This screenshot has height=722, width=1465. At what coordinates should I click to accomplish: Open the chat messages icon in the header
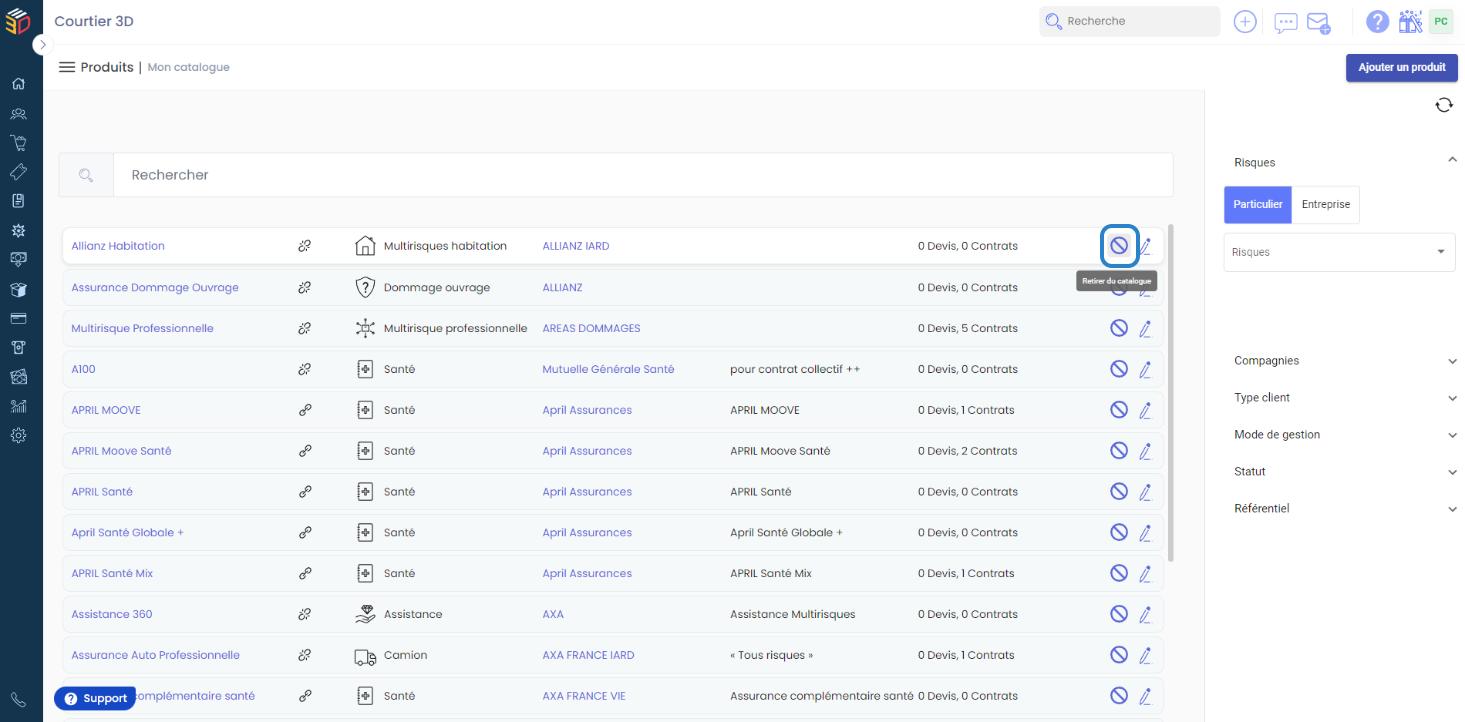coord(1286,23)
